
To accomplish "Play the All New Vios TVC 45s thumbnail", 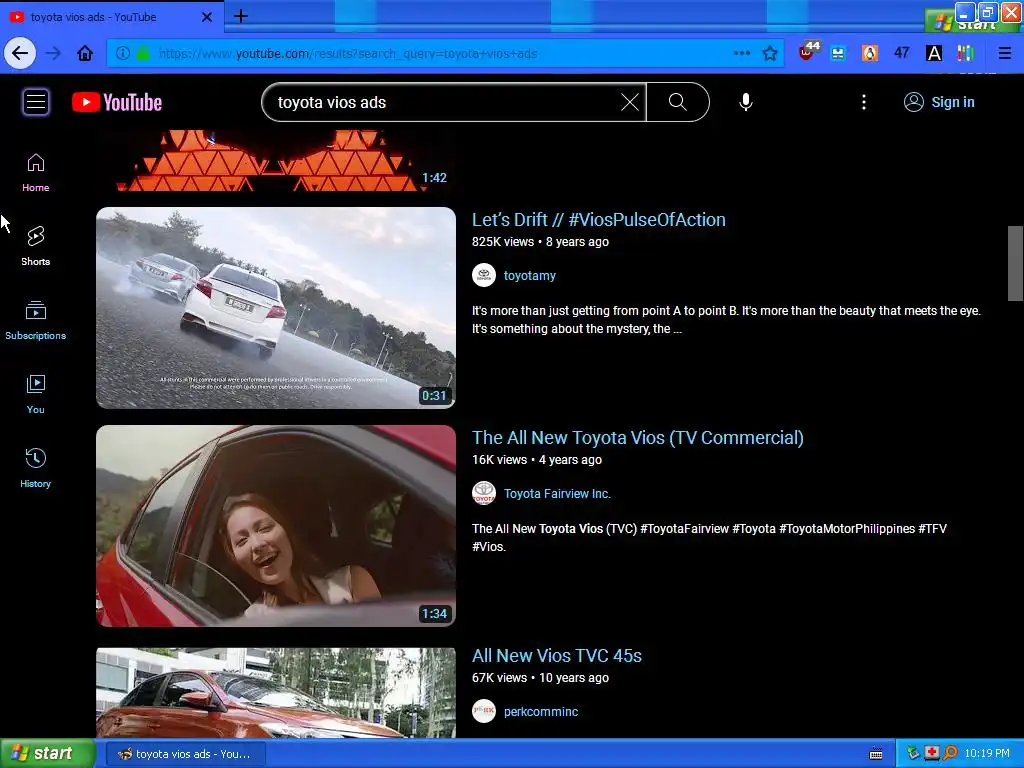I will click(276, 692).
